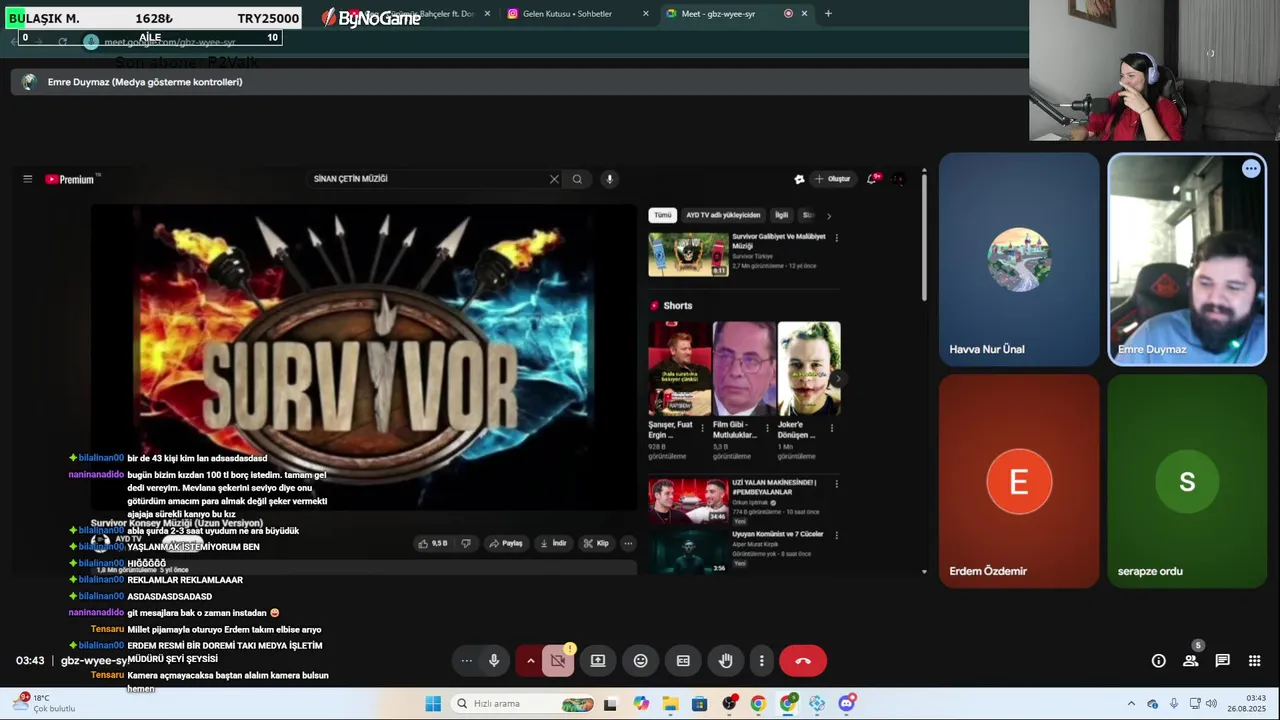1280x720 pixels.
Task: Open YouTube notifications bell
Action: point(872,179)
